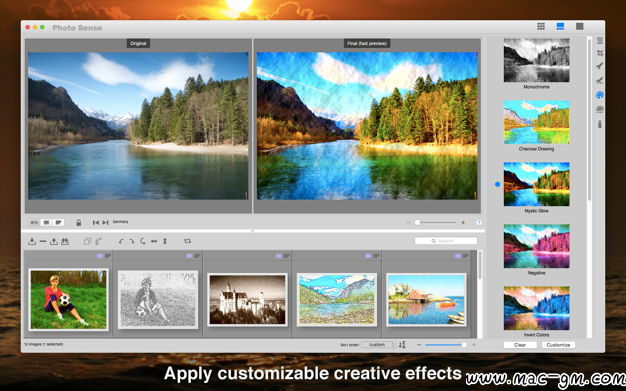Go to the previous image arrow
Screen dimensions: 626x391
click(96, 222)
